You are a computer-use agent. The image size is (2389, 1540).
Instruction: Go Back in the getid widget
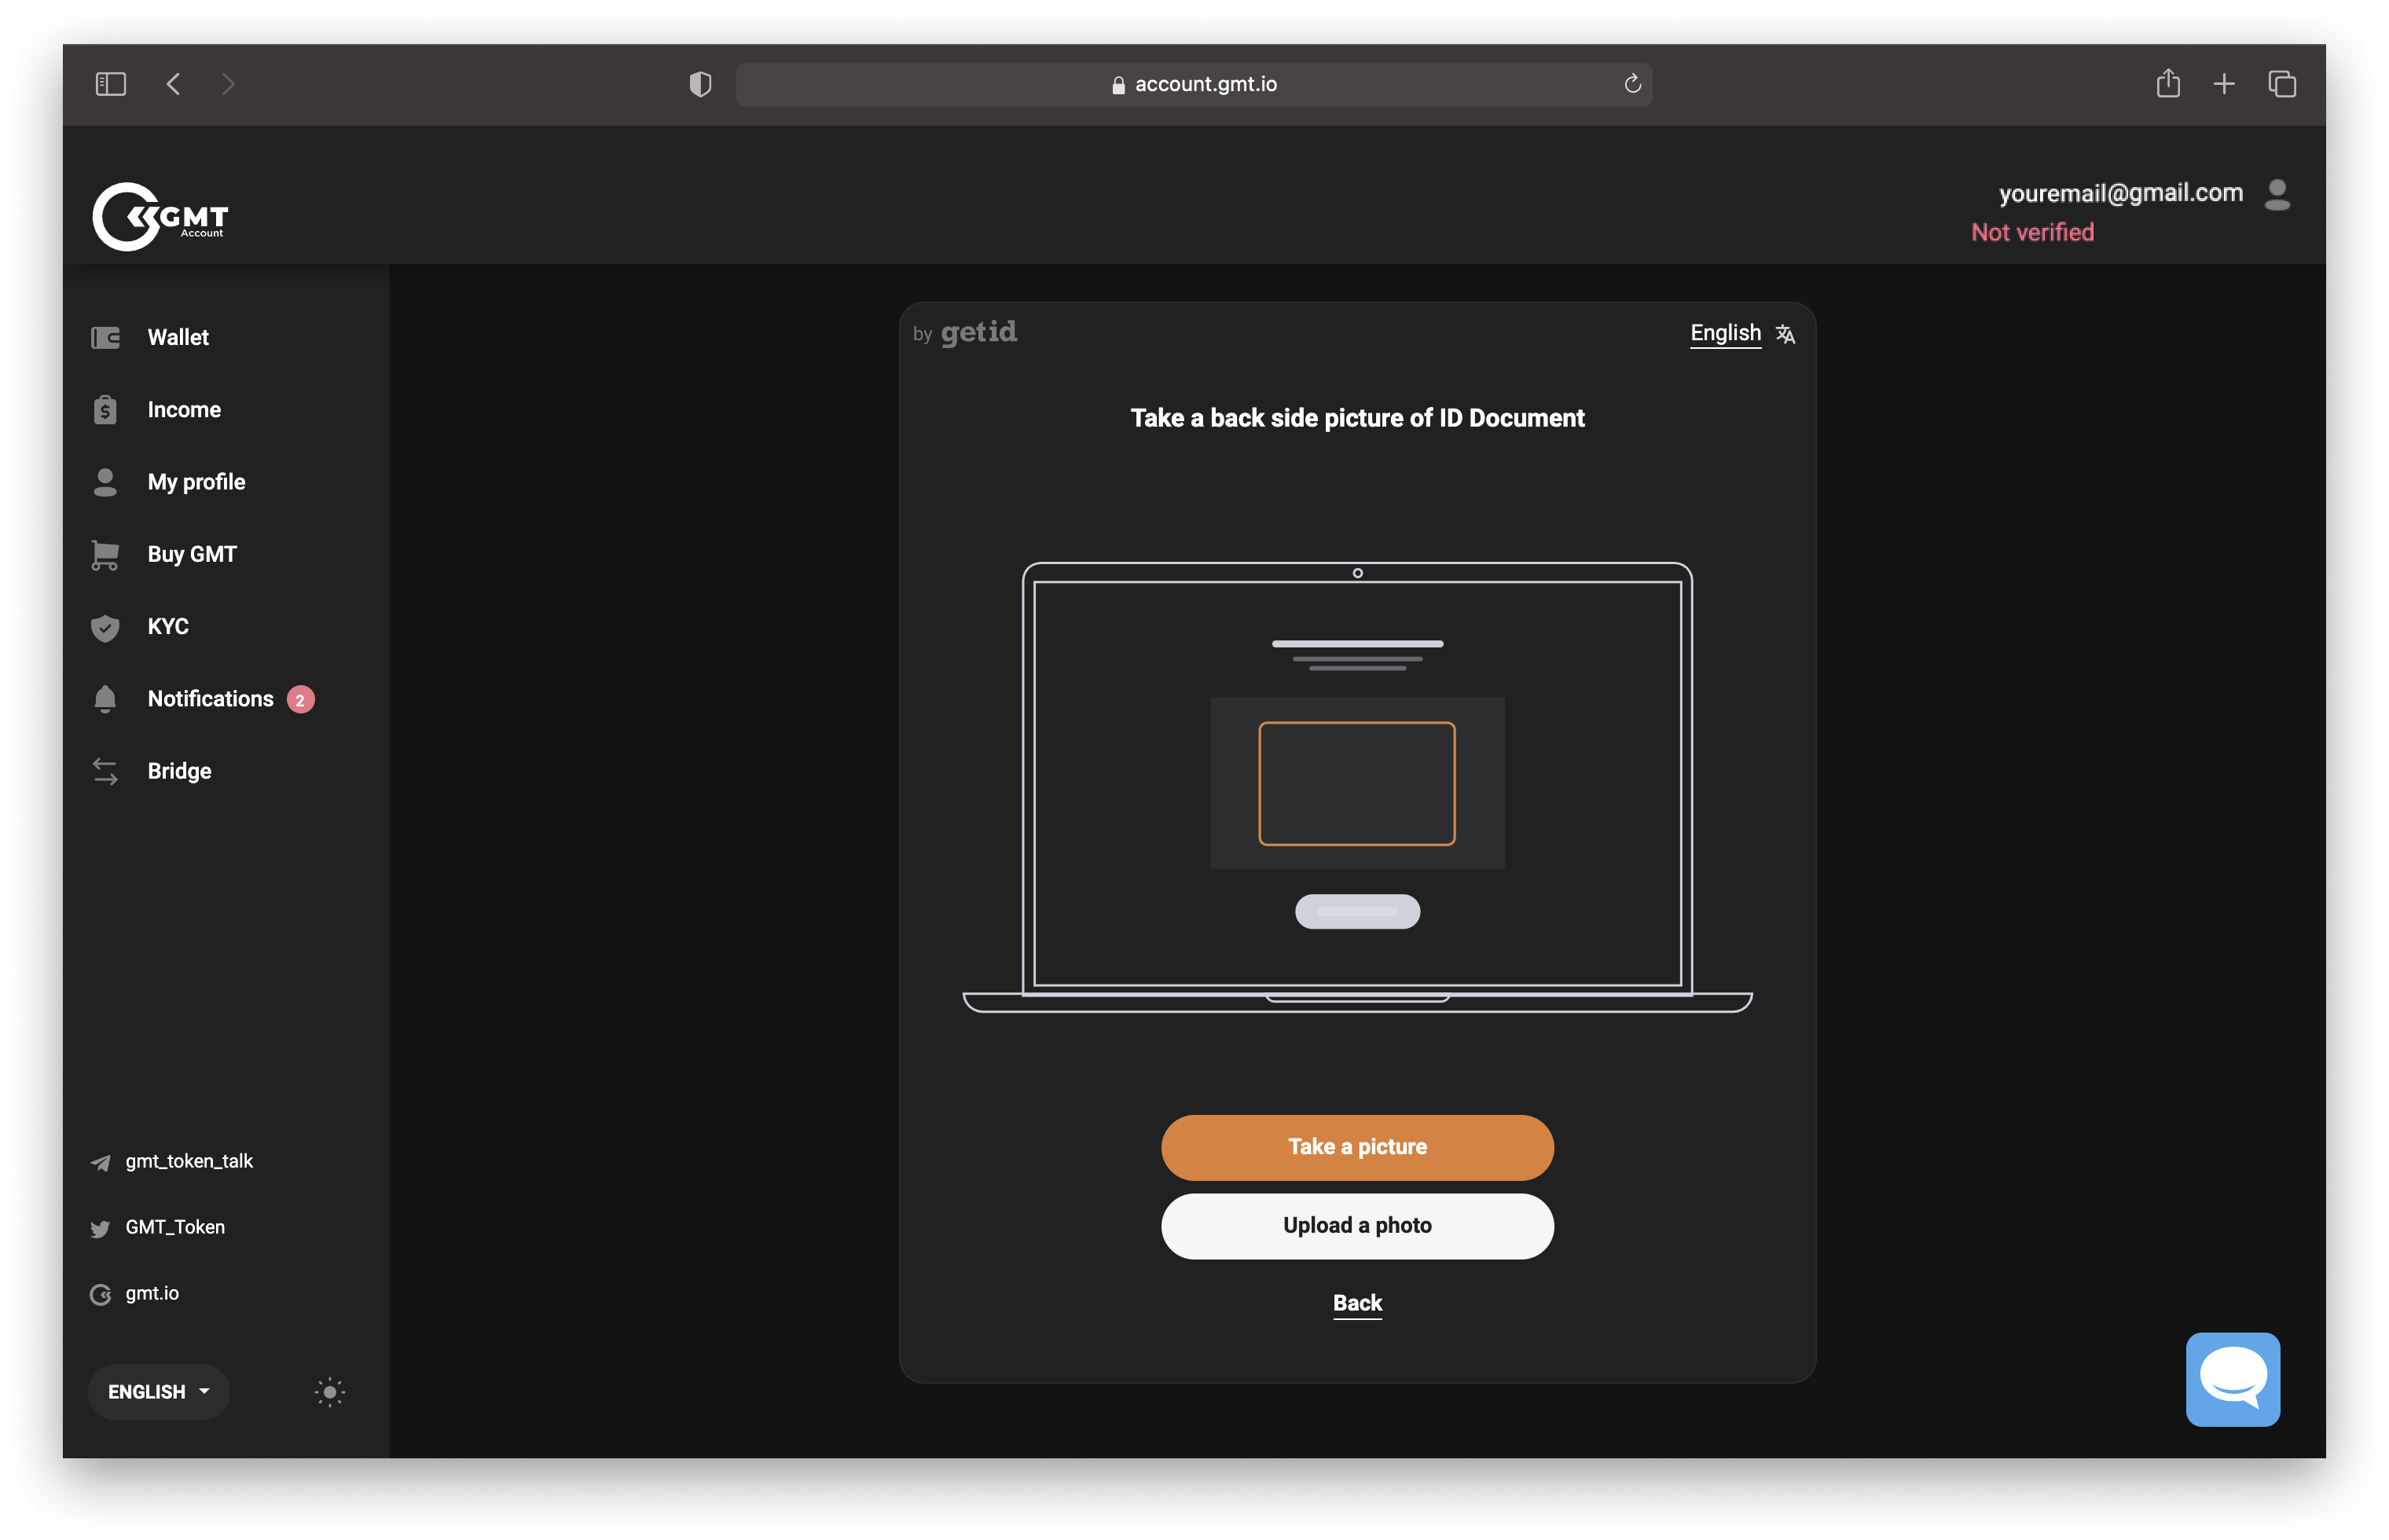1357,1303
